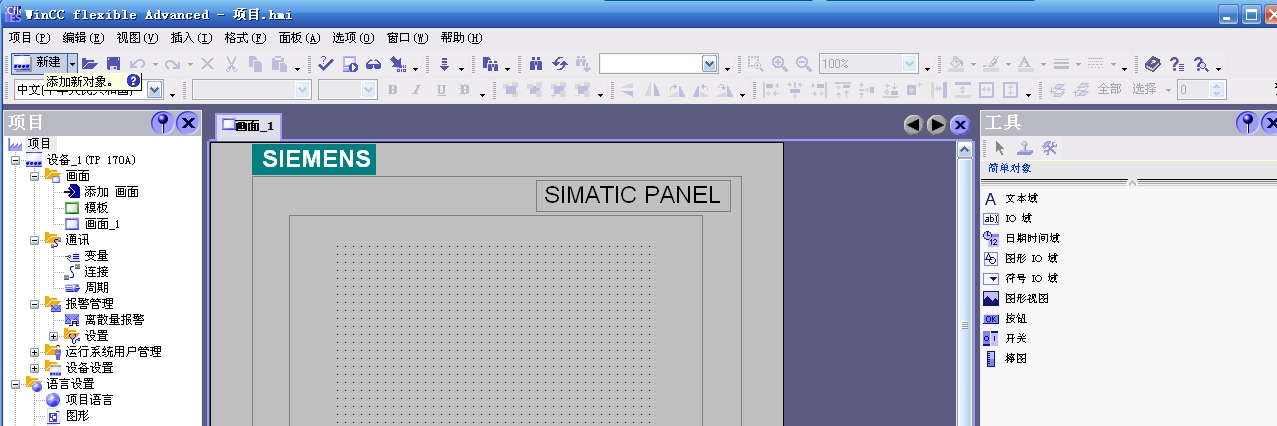This screenshot has width=1277, height=426.
Task: Select the 按钮 object in tools panel
Action: pyautogui.click(x=1015, y=318)
